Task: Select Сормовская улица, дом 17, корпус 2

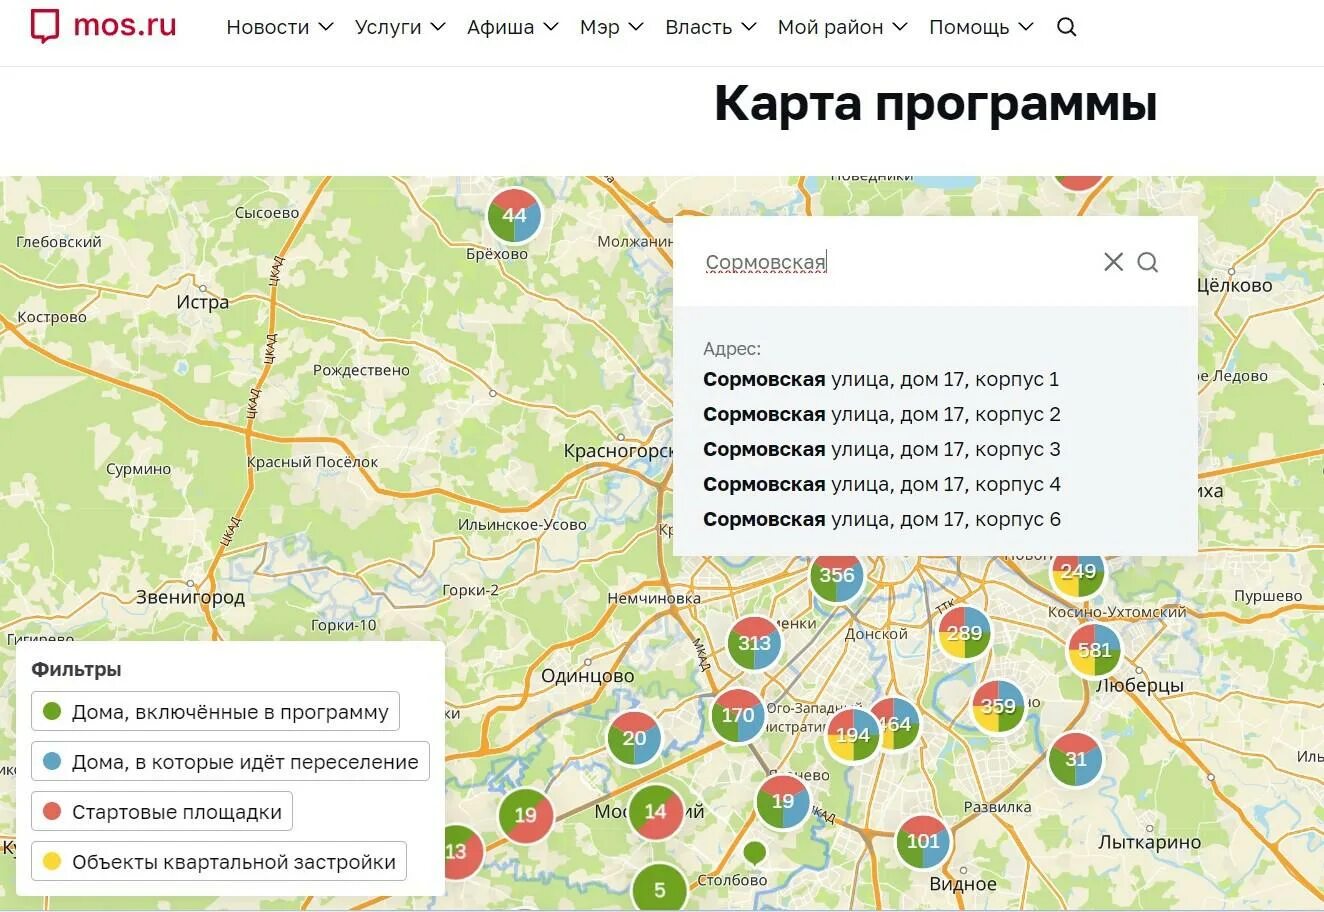Action: tap(881, 415)
